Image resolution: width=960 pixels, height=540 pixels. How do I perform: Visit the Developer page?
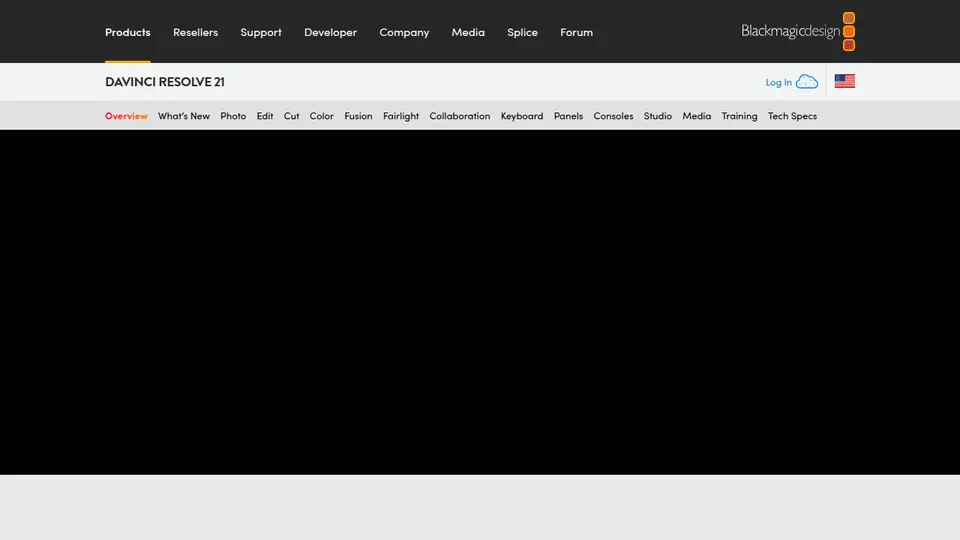tap(331, 32)
